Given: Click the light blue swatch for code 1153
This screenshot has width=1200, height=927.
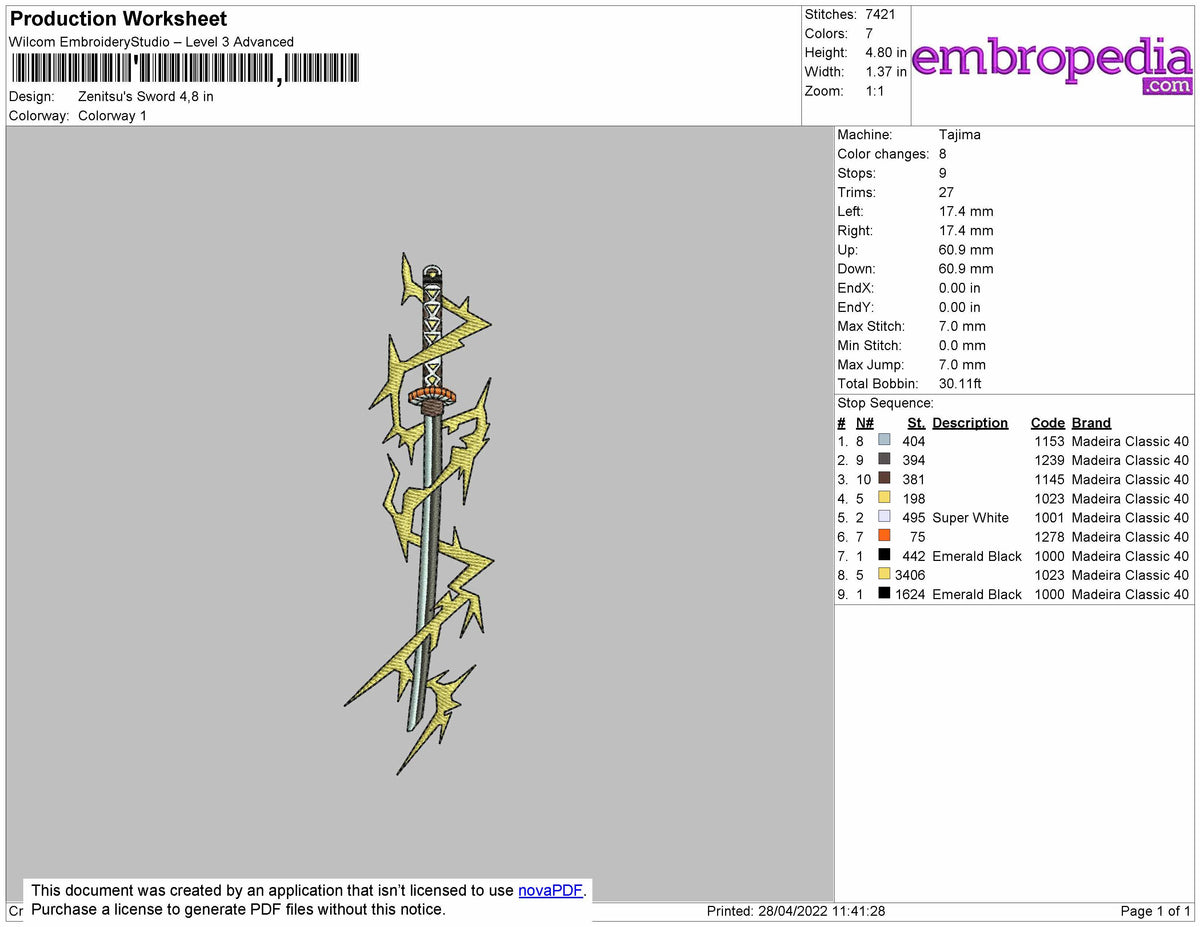Looking at the screenshot, I should [883, 440].
